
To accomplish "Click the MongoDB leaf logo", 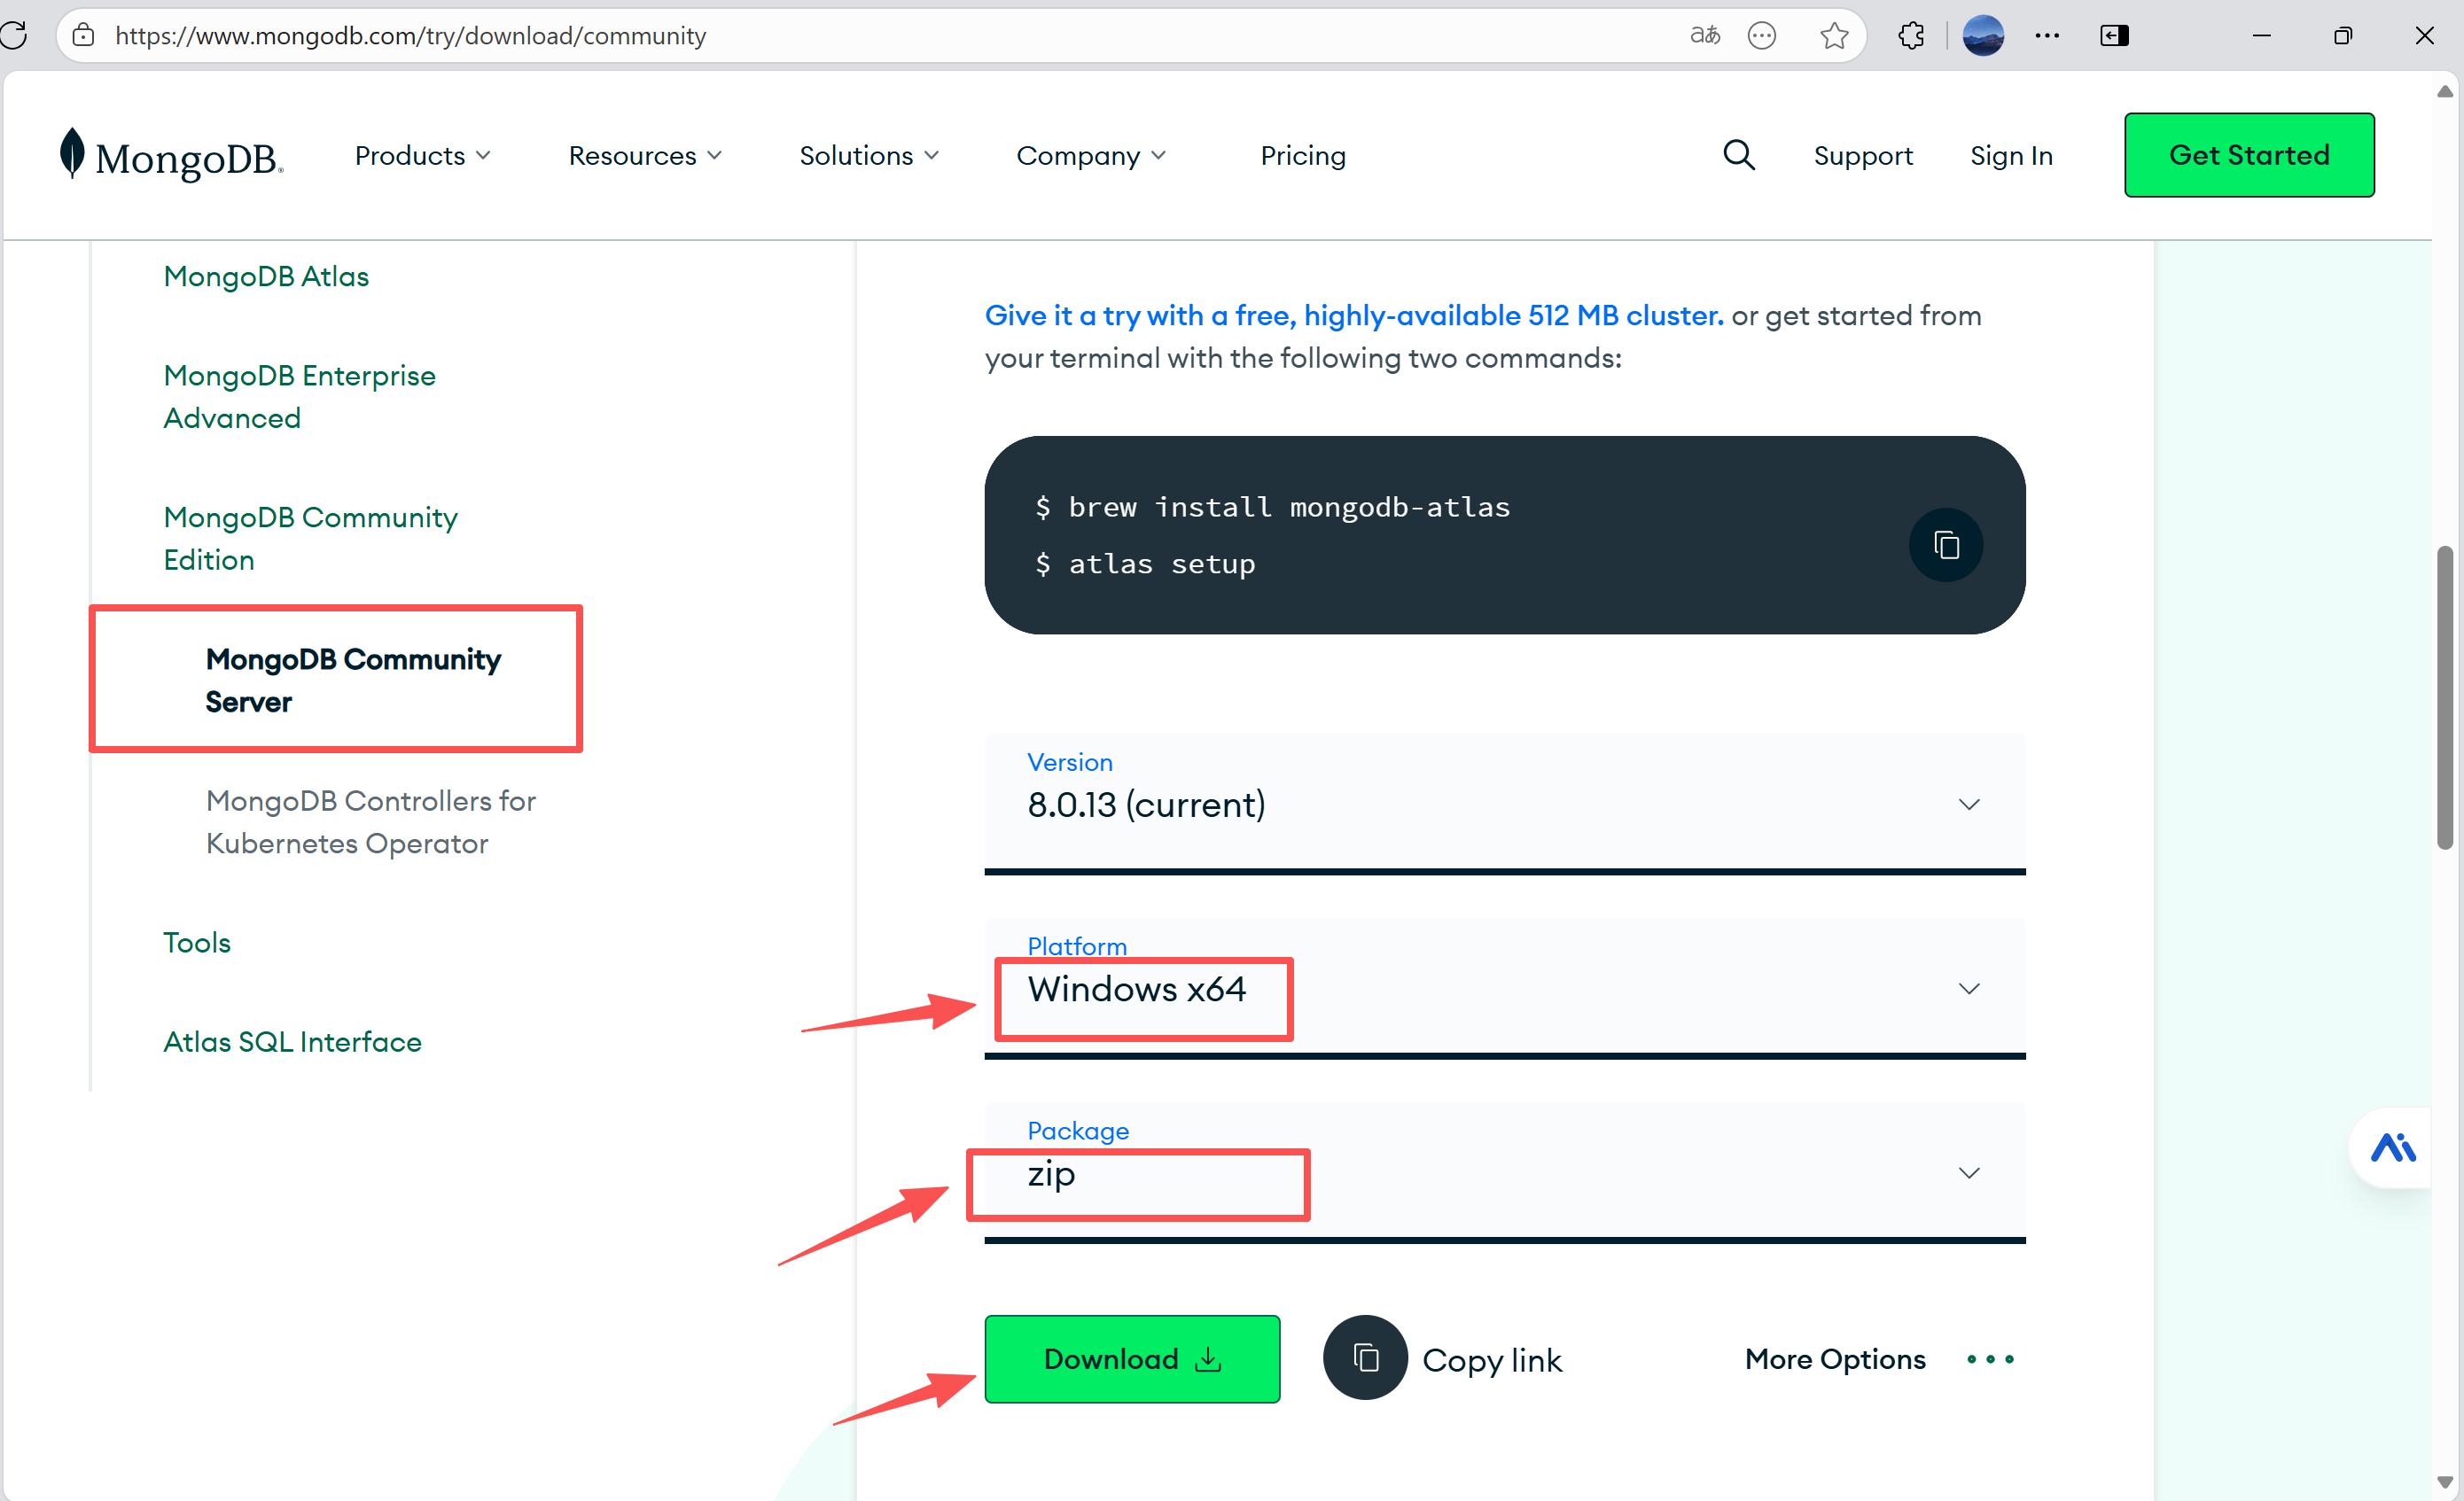I will [72, 153].
